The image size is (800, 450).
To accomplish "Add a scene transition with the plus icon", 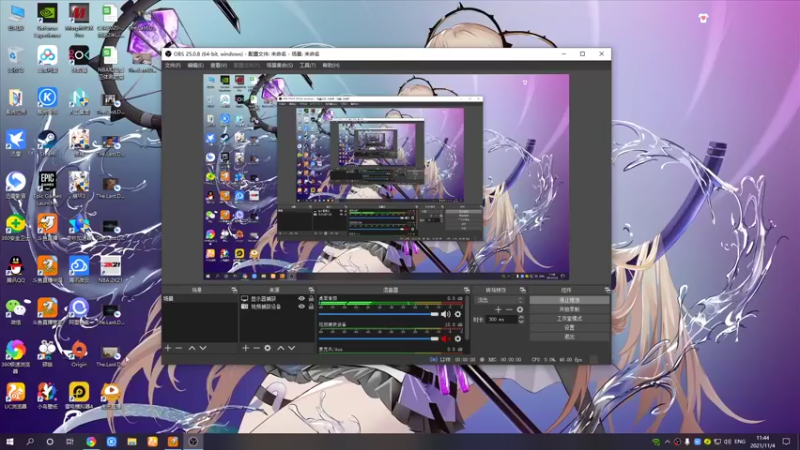I will (x=498, y=310).
